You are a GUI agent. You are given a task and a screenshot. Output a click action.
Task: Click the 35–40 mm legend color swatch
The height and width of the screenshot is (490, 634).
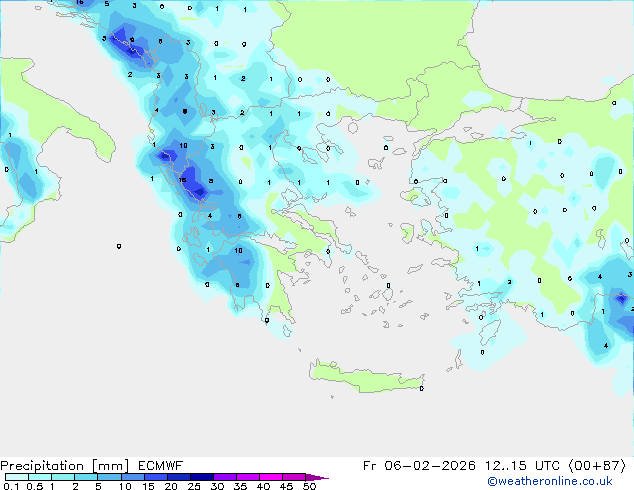point(248,477)
